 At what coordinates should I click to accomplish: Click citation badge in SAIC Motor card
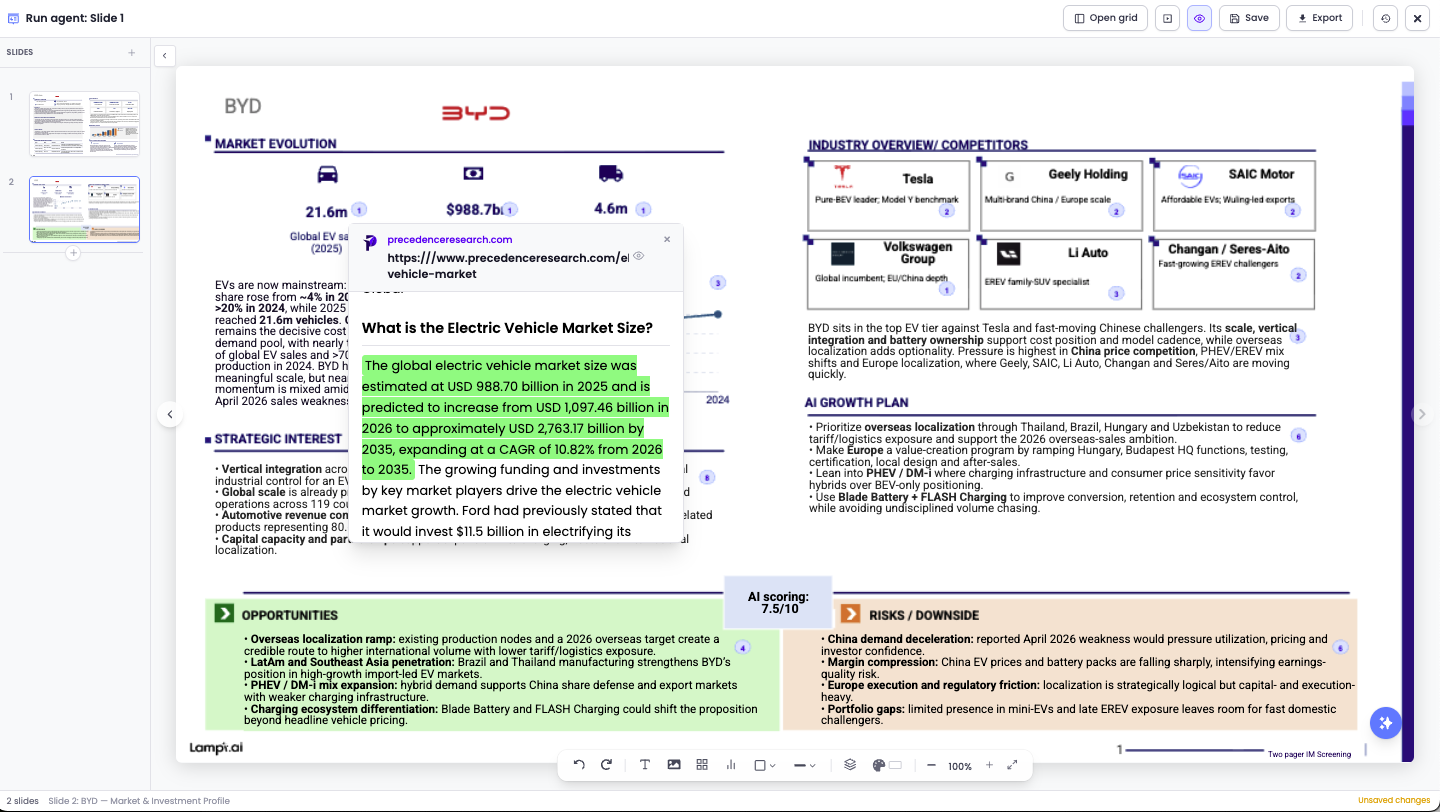coord(1292,211)
